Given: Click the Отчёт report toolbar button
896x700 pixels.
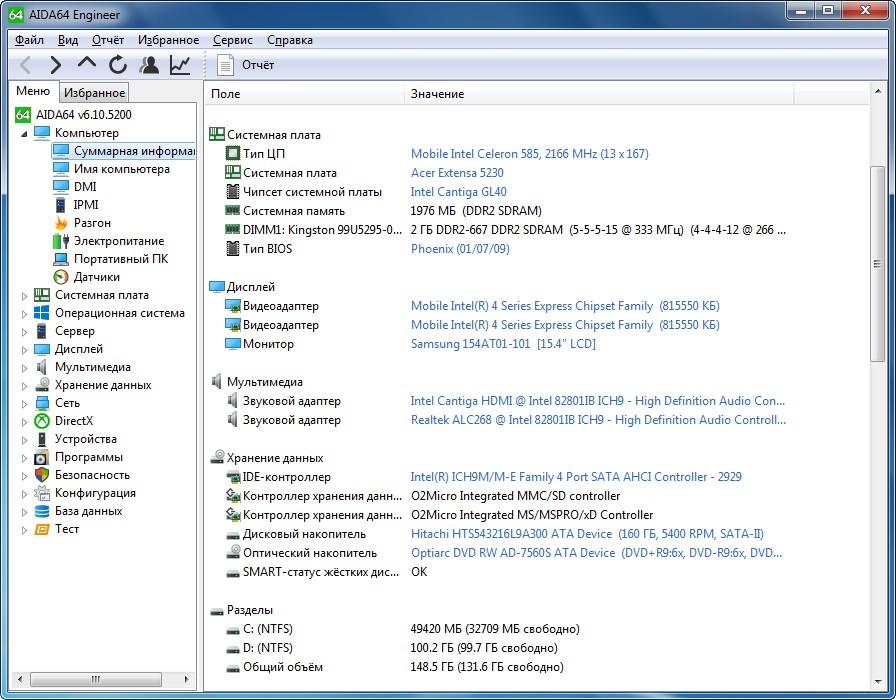Looking at the screenshot, I should 246,65.
